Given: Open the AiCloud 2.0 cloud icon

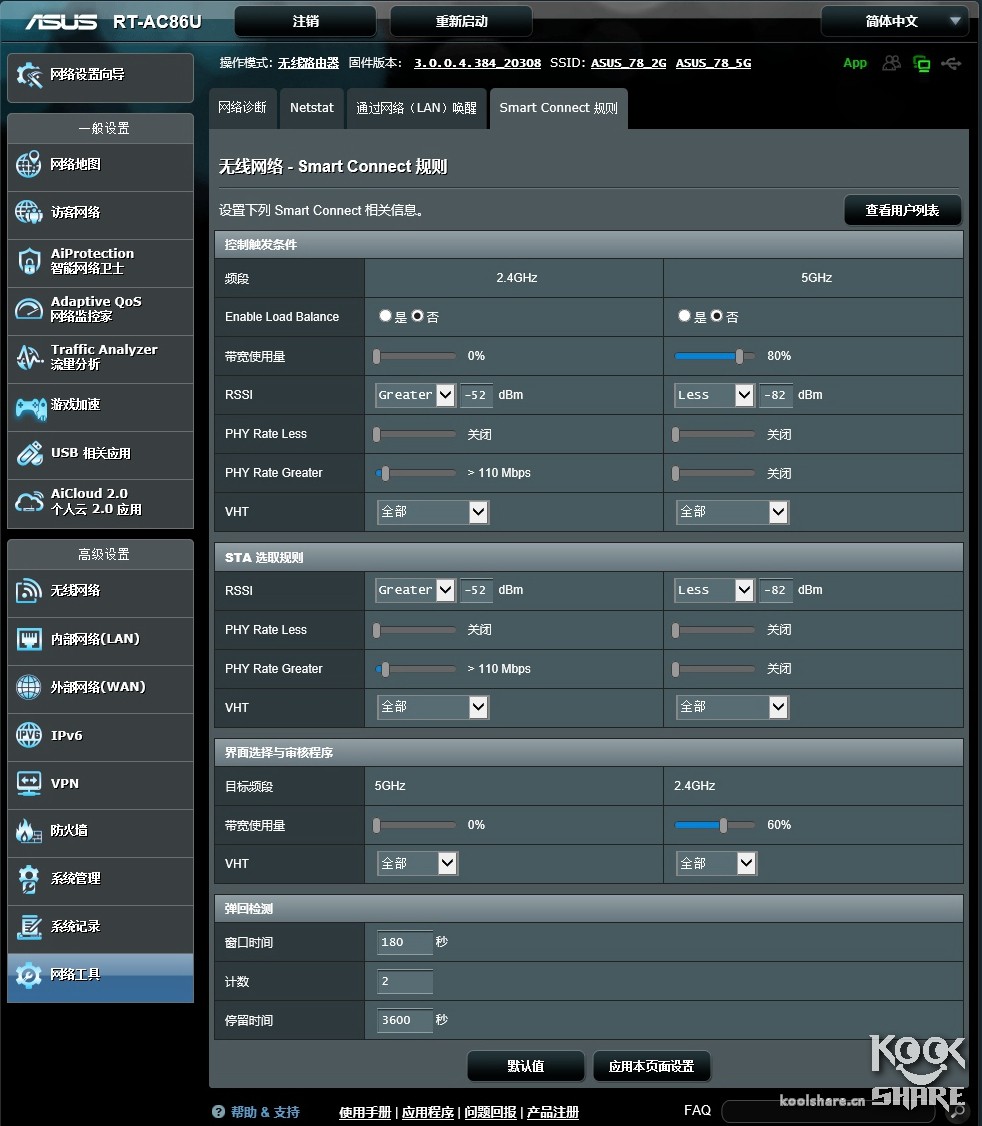Looking at the screenshot, I should pos(28,502).
